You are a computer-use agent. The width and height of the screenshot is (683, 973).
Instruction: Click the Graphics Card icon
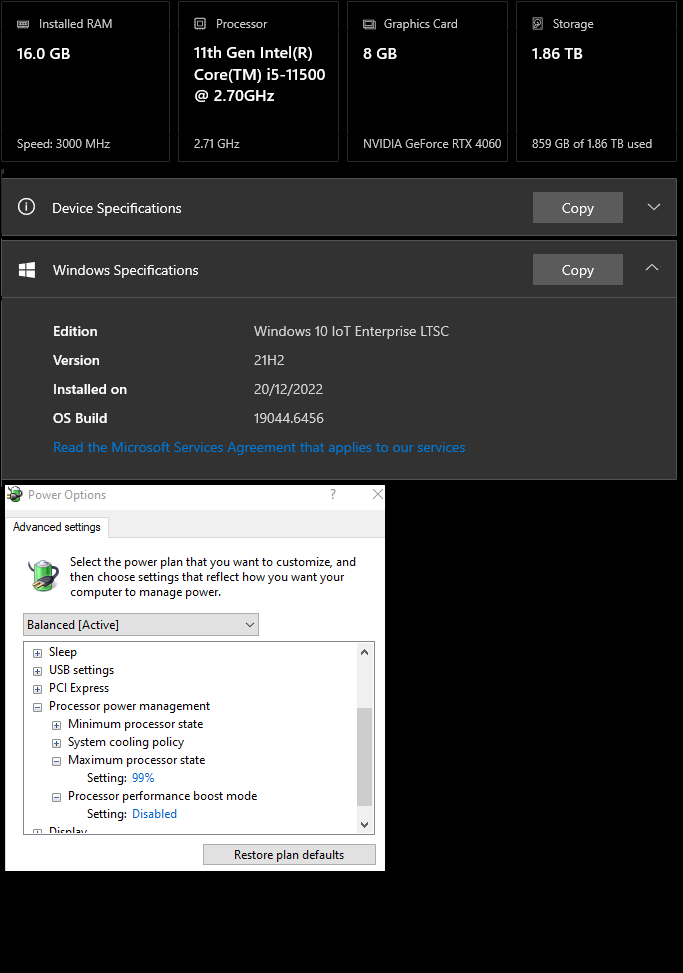tap(369, 24)
